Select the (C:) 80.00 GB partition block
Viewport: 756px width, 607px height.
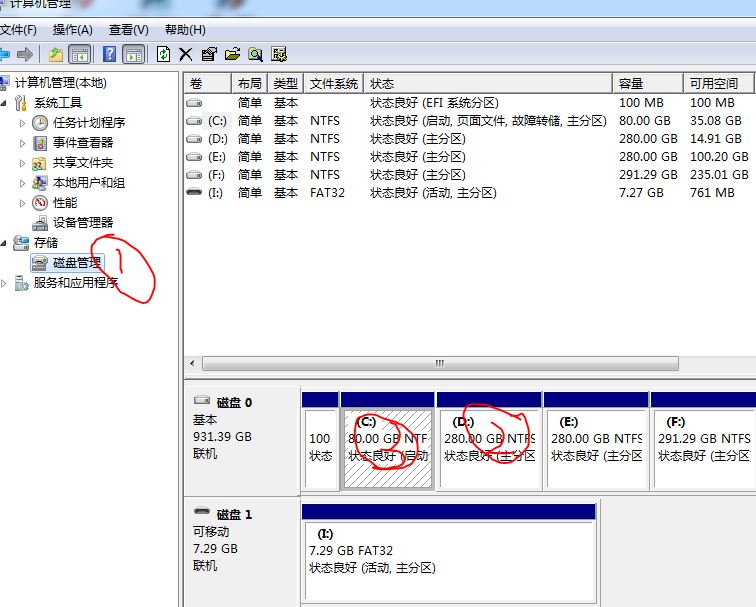[x=388, y=441]
